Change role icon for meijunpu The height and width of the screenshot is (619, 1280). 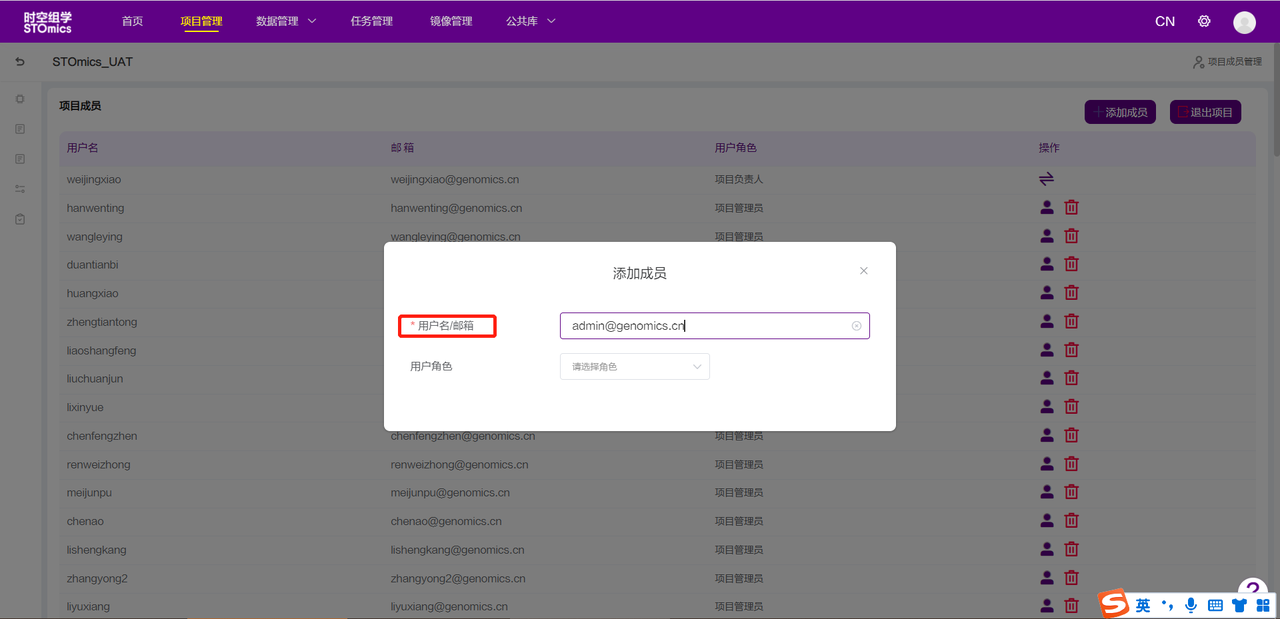click(1047, 493)
